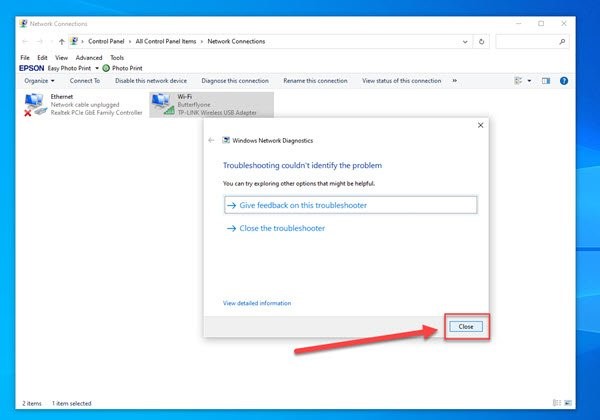Image resolution: width=600 pixels, height=420 pixels.
Task: Click the Network Connections window title icon
Action: [23, 23]
